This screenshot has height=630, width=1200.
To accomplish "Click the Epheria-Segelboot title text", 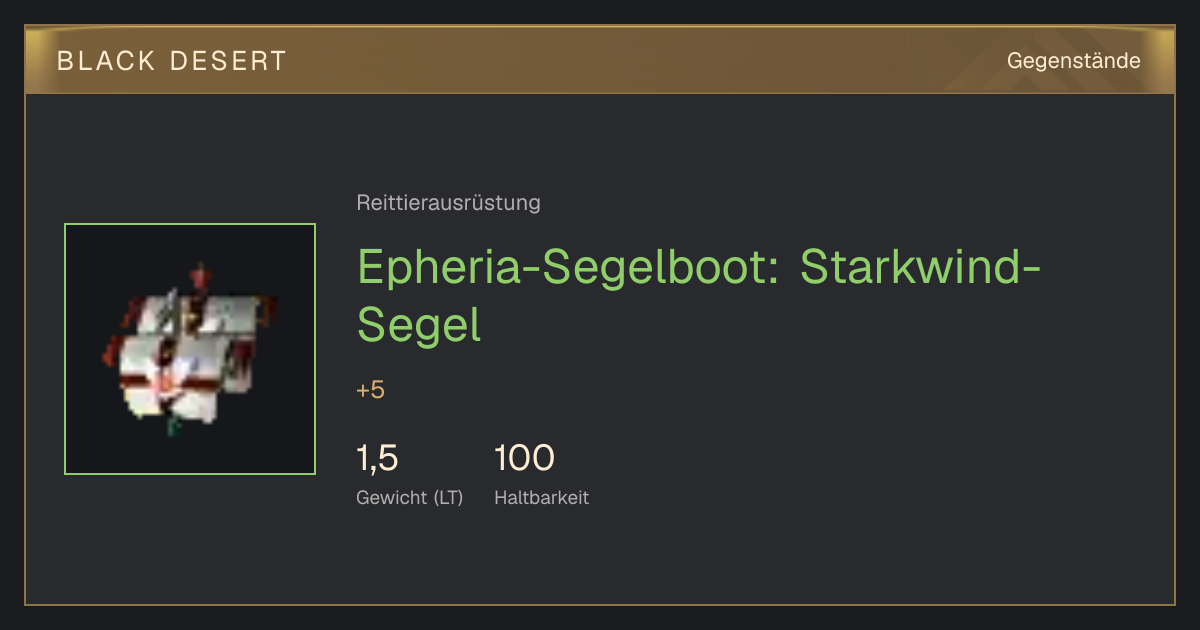I will (x=700, y=296).
